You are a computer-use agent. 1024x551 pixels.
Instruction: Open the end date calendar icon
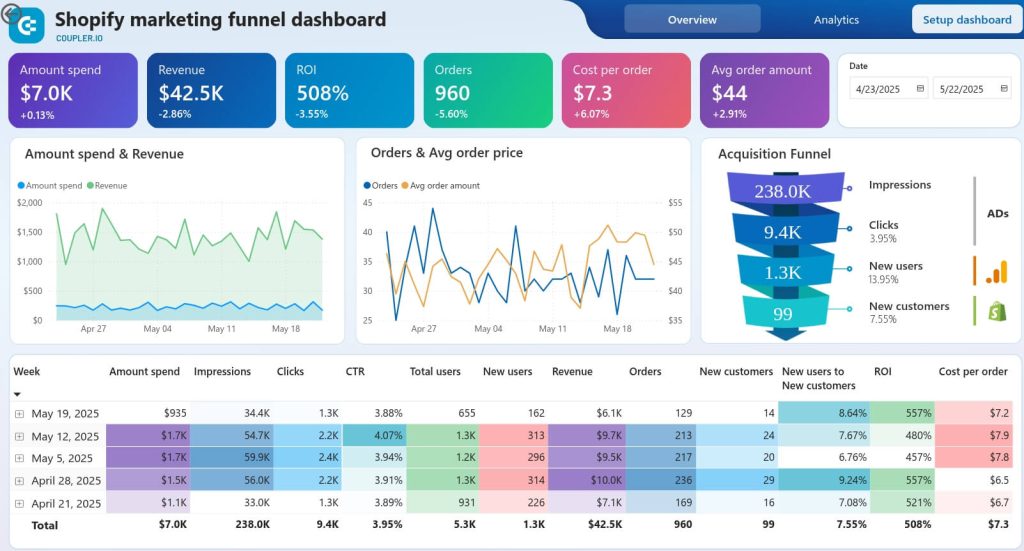pos(1004,89)
